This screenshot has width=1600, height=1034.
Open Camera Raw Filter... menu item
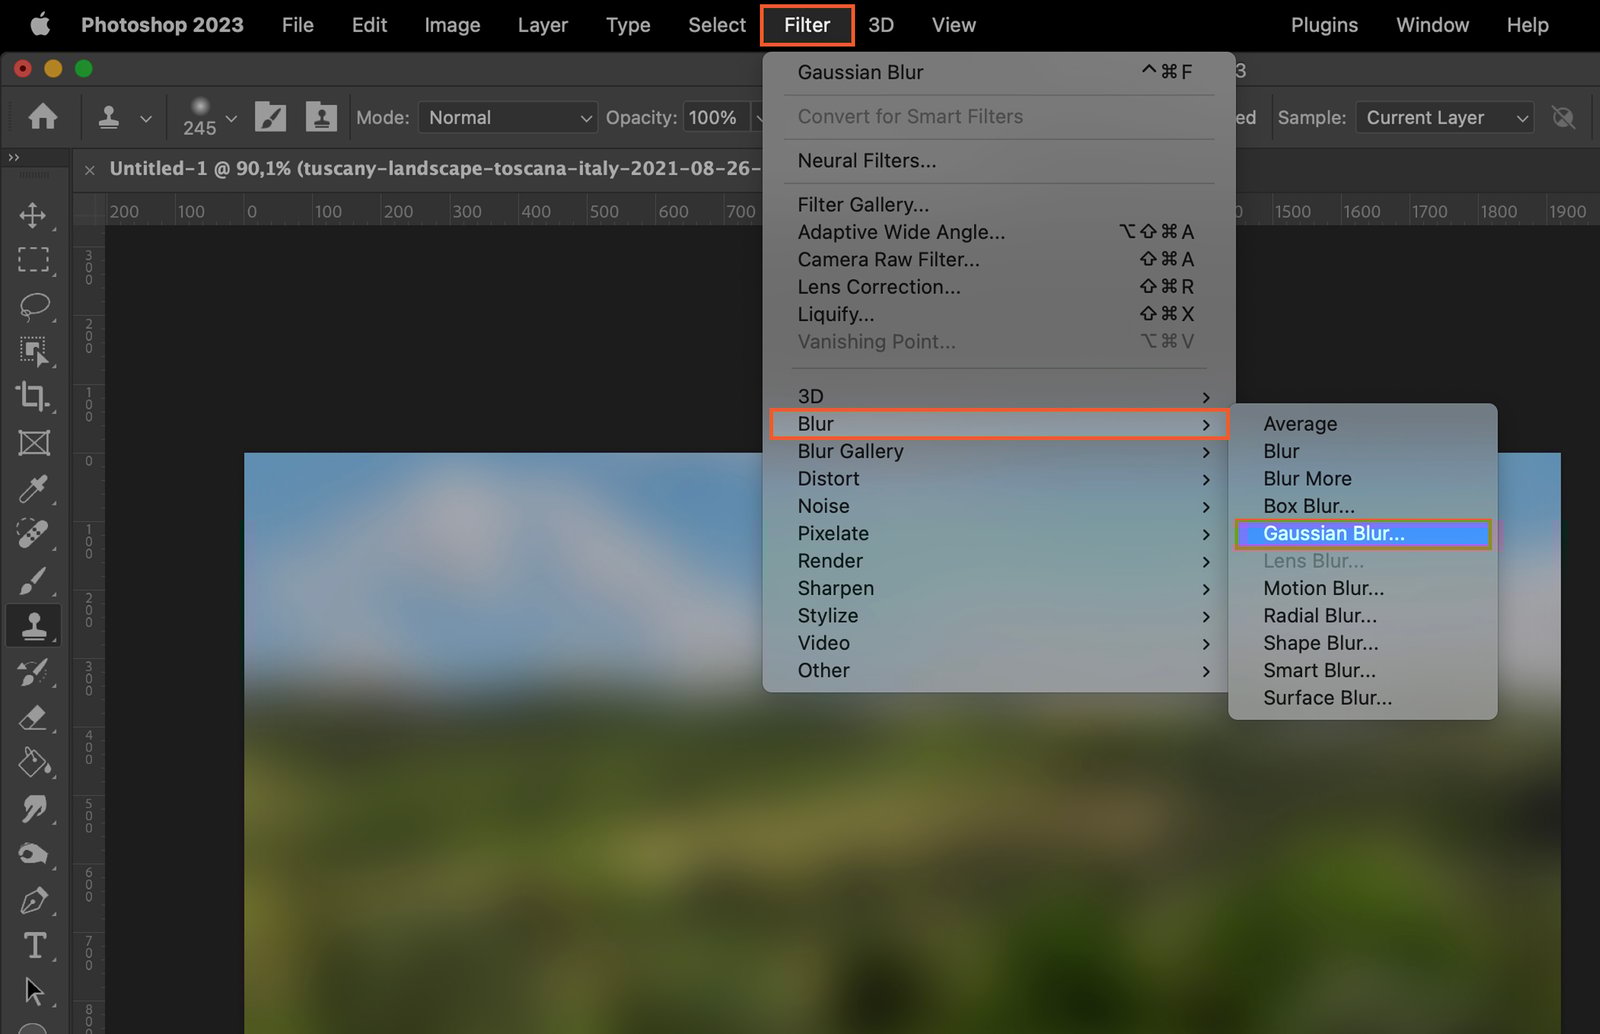pos(888,260)
